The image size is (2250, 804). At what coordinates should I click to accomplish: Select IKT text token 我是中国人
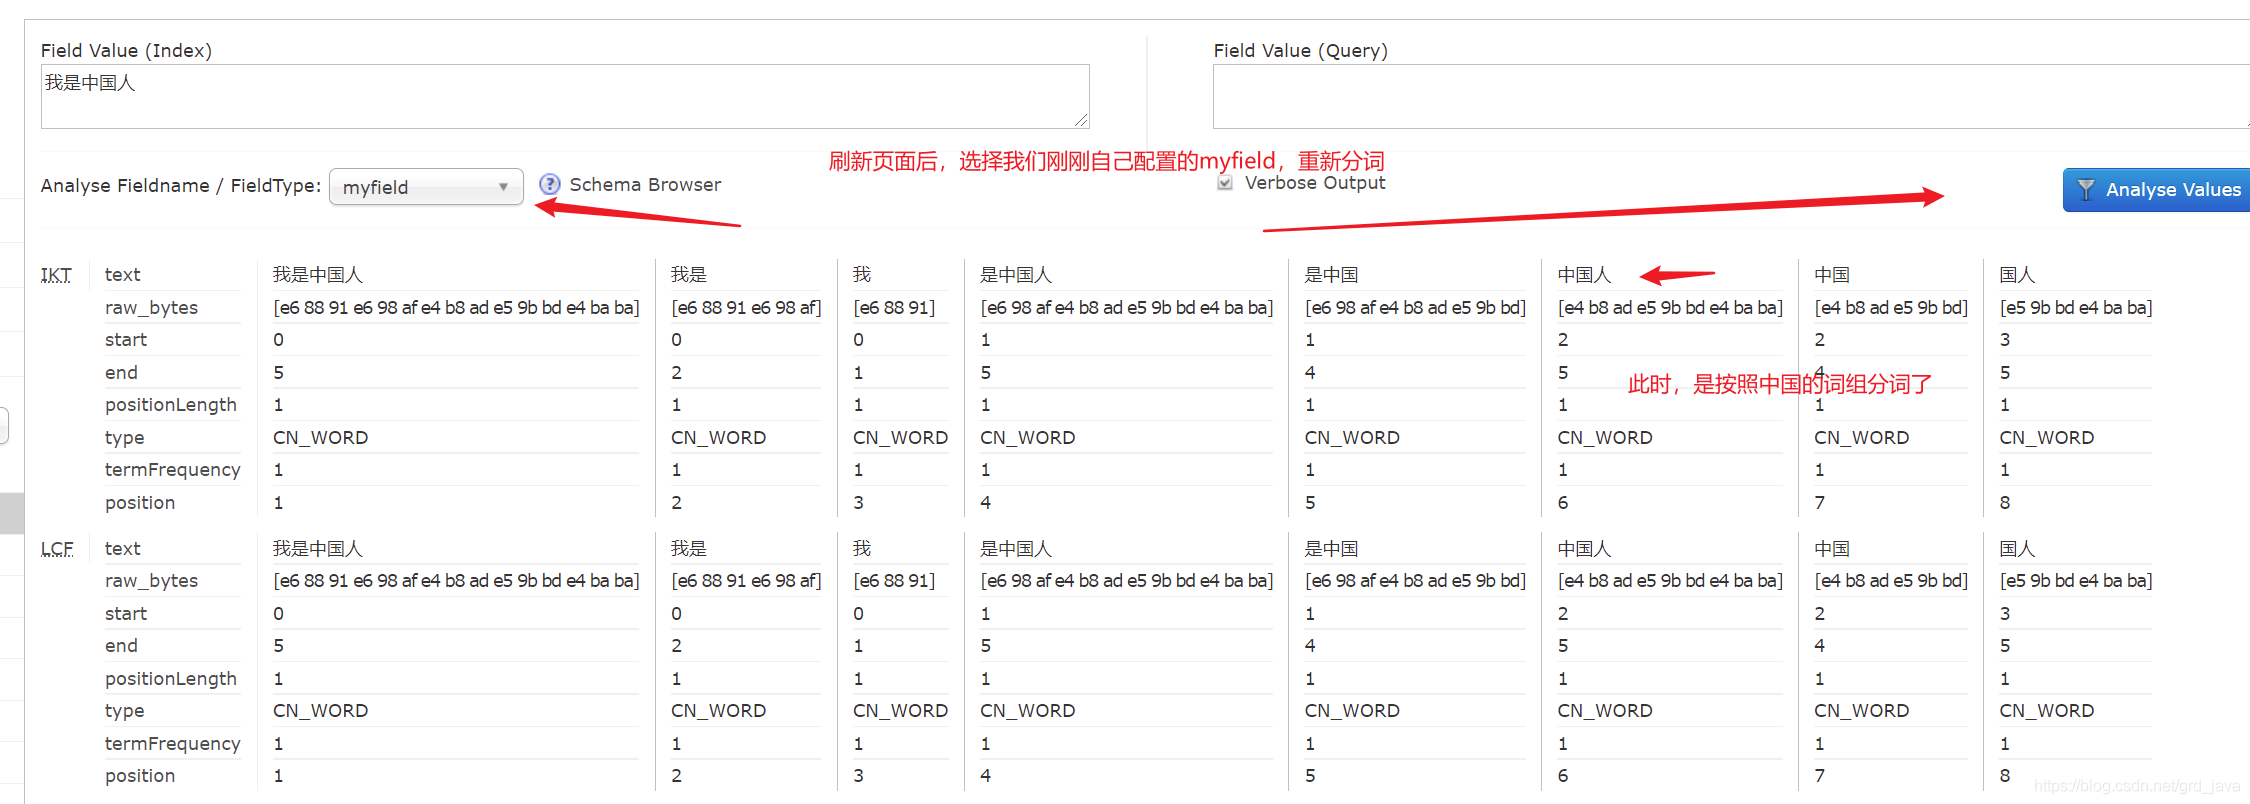click(x=318, y=275)
